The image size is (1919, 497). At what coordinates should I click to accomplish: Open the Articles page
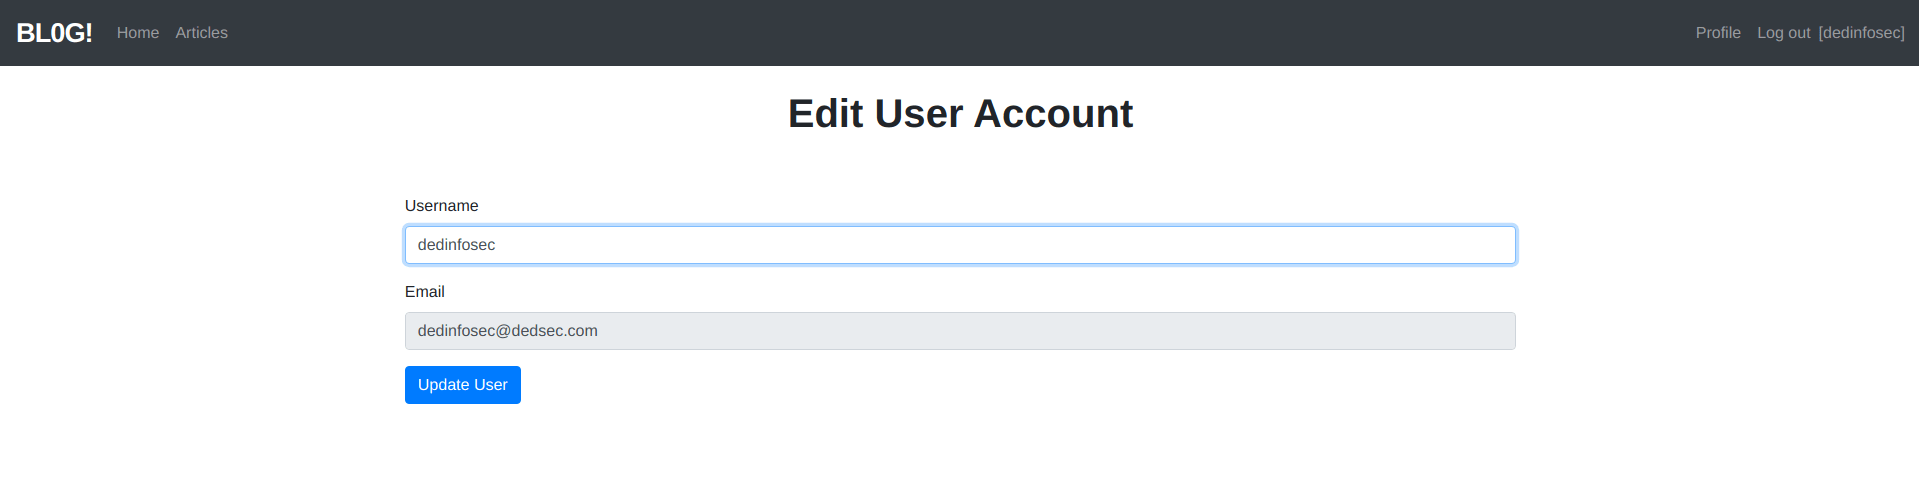pyautogui.click(x=202, y=33)
